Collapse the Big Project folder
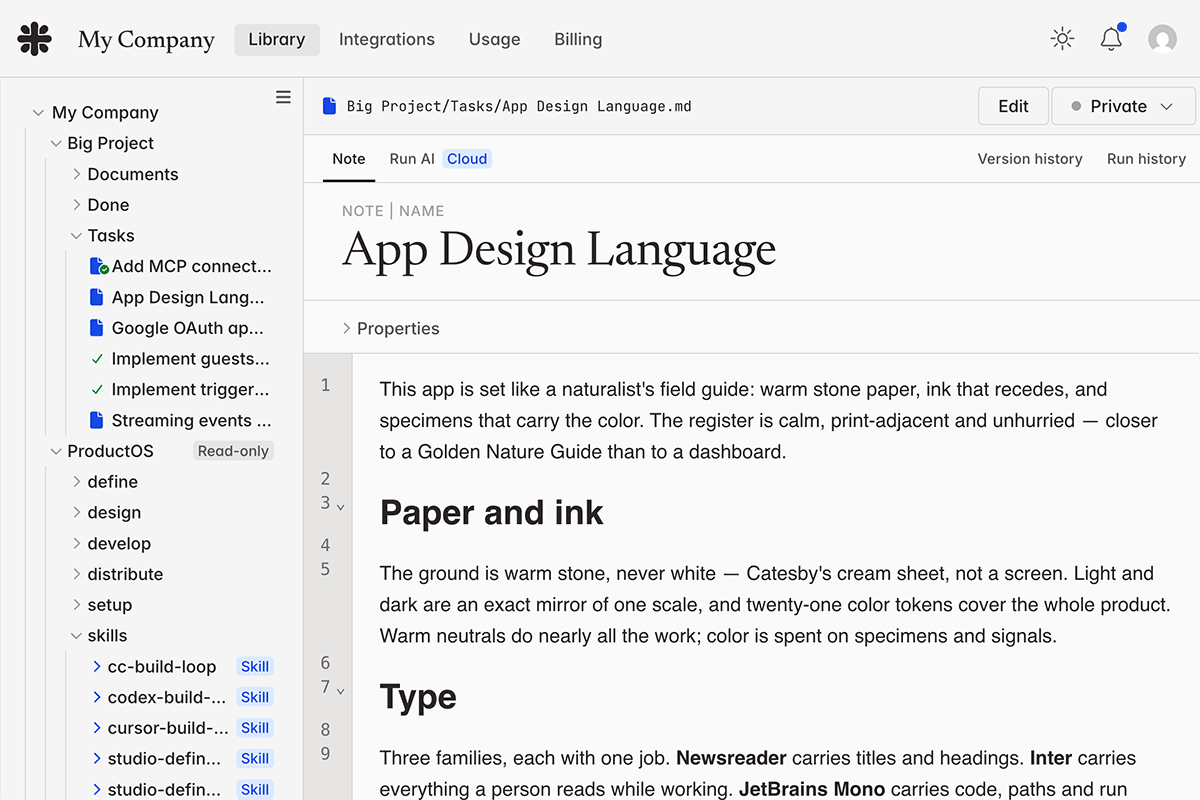The width and height of the screenshot is (1200, 800). pyautogui.click(x=56, y=143)
